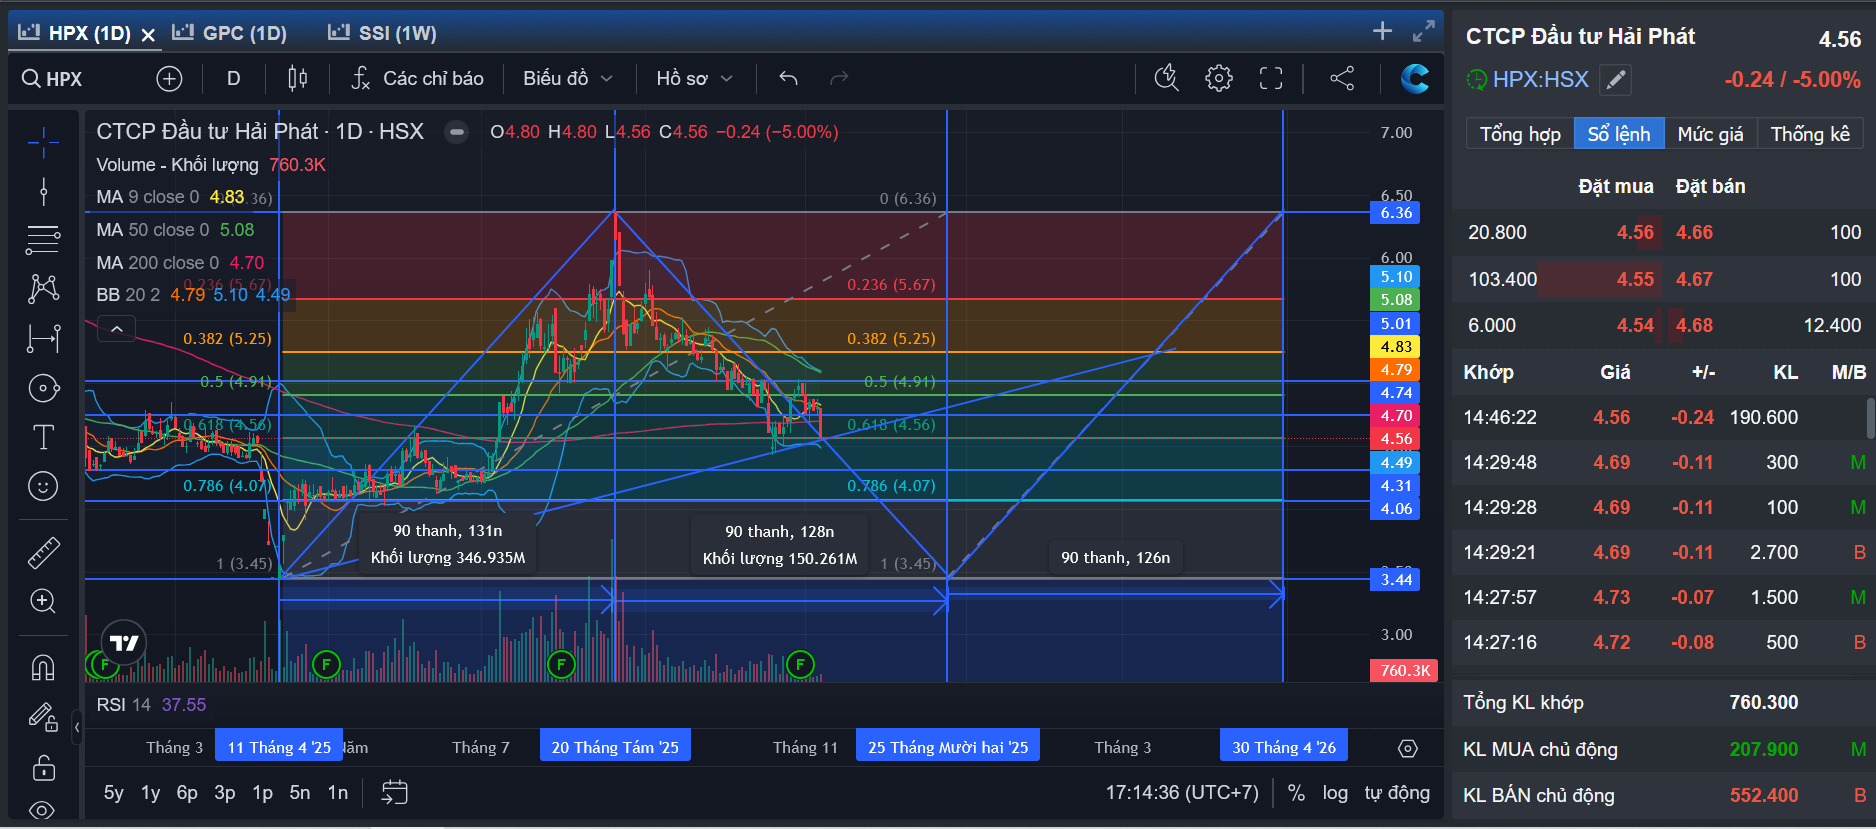Redo the last chart action
The width and height of the screenshot is (1876, 829).
click(x=839, y=78)
